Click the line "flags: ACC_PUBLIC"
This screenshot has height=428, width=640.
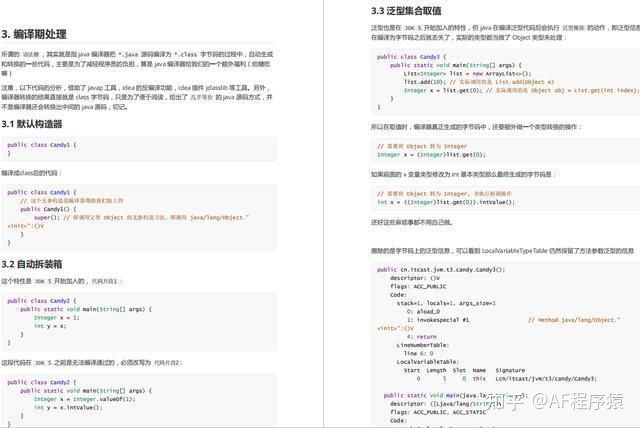tap(418, 286)
